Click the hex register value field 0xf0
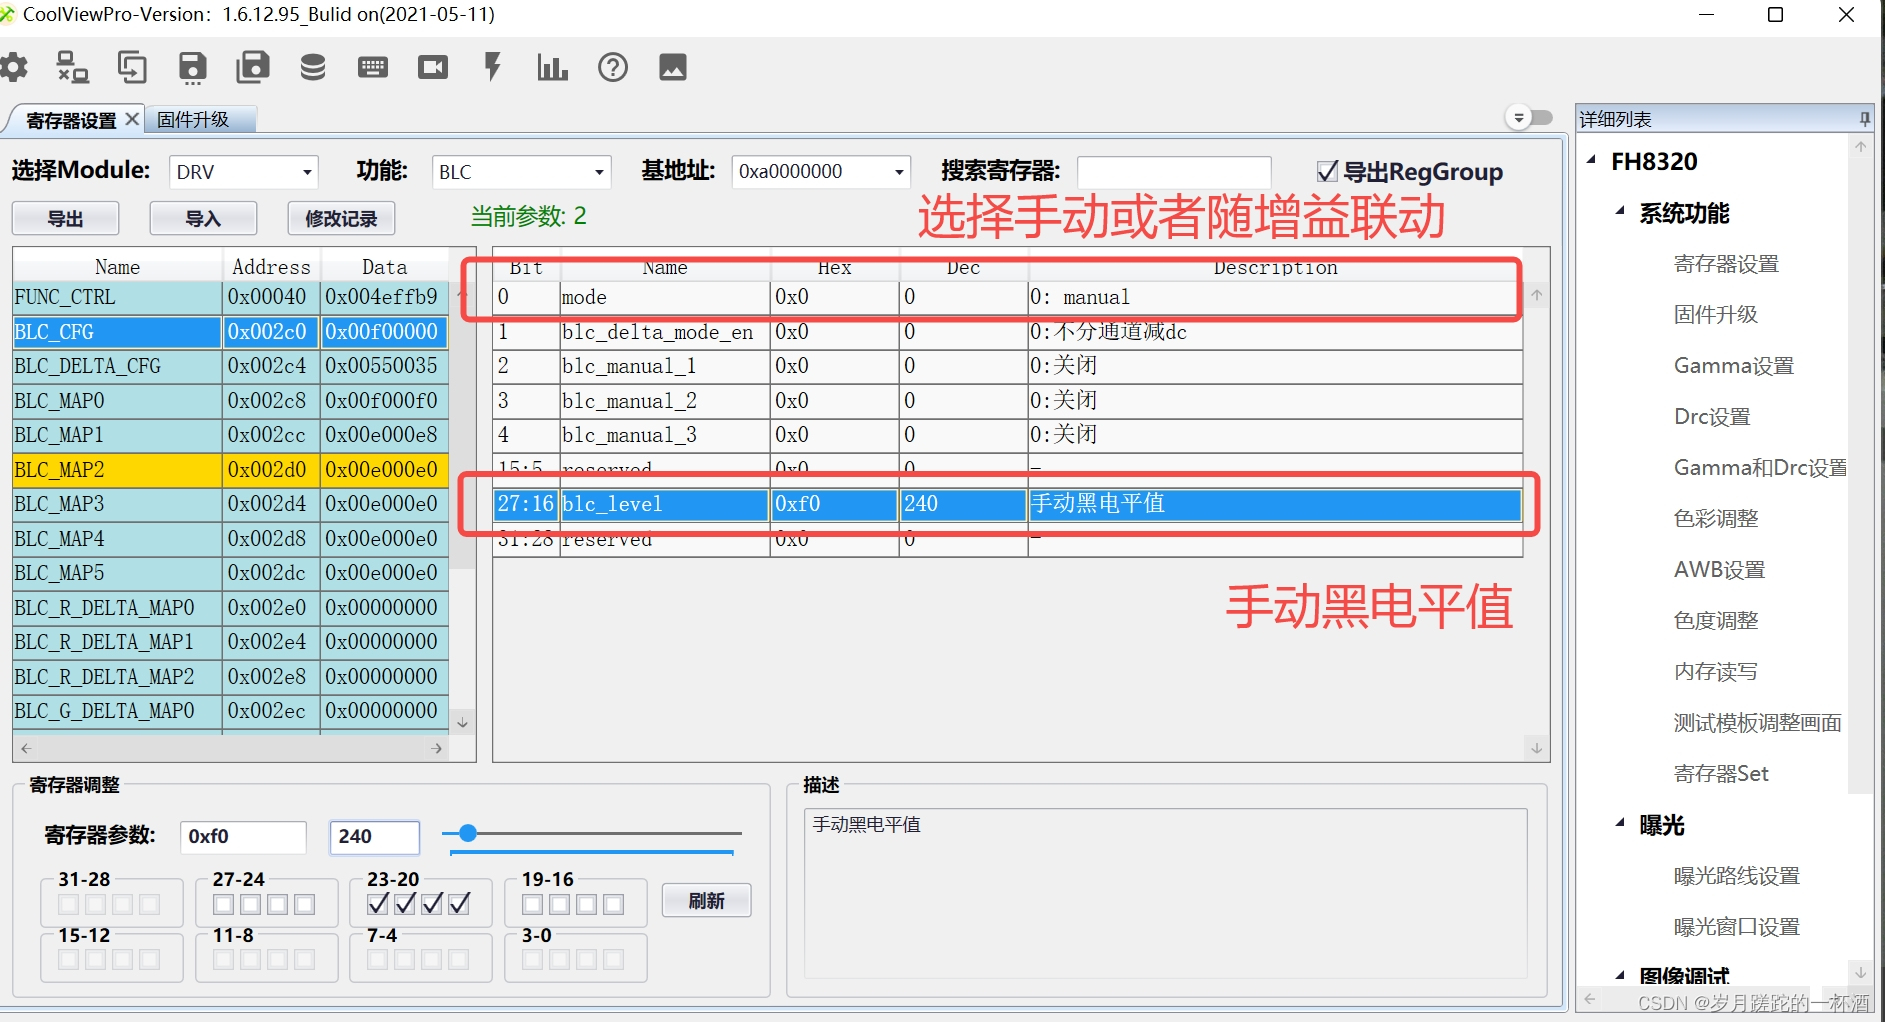Viewport: 1885px width, 1022px height. tap(243, 837)
